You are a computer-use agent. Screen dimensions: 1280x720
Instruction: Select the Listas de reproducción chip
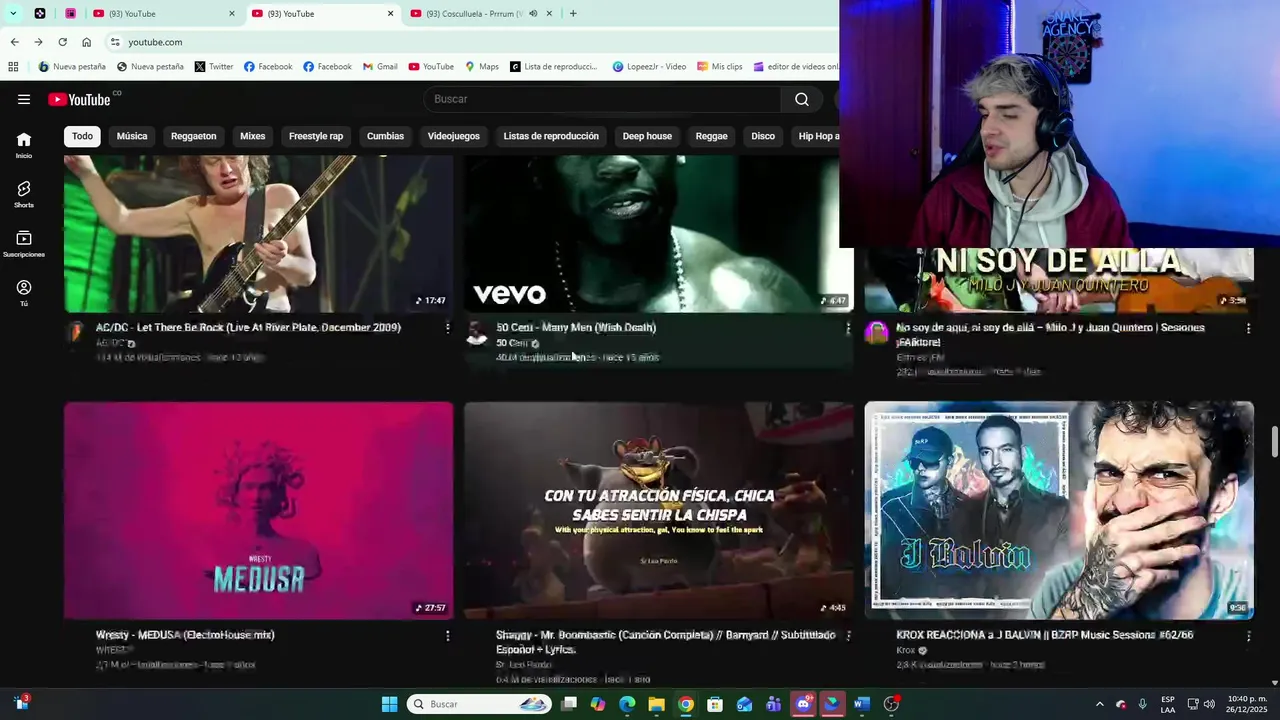[x=551, y=136]
